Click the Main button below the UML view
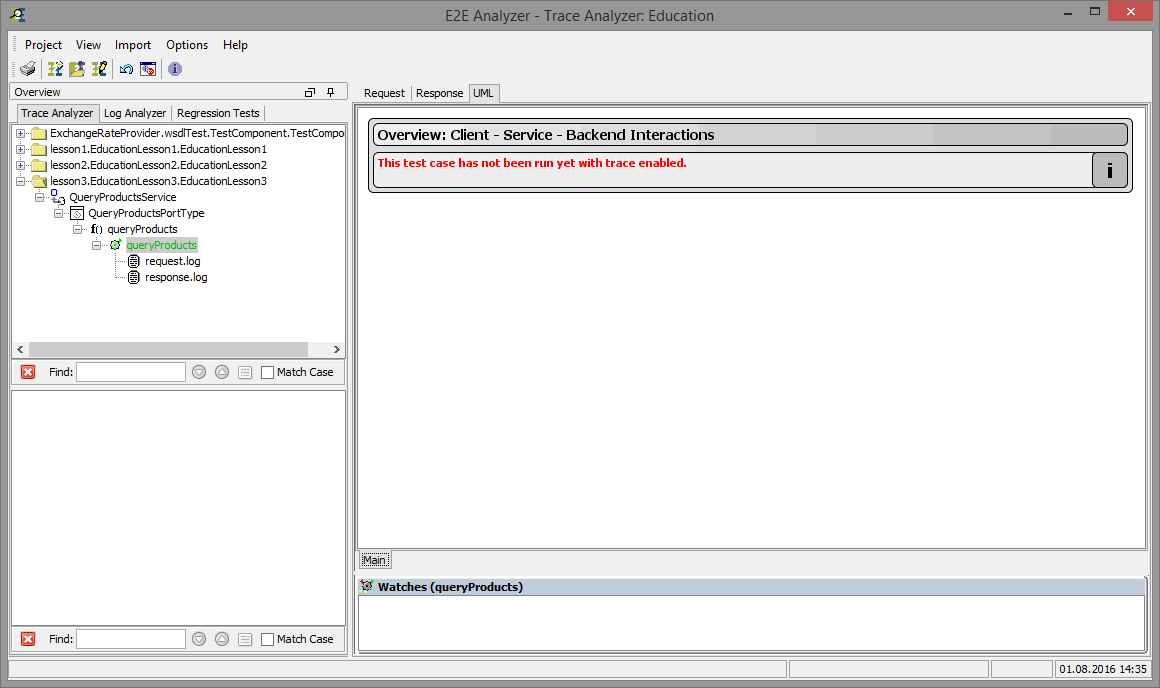Screen dimensions: 1160x688 pos(375,559)
